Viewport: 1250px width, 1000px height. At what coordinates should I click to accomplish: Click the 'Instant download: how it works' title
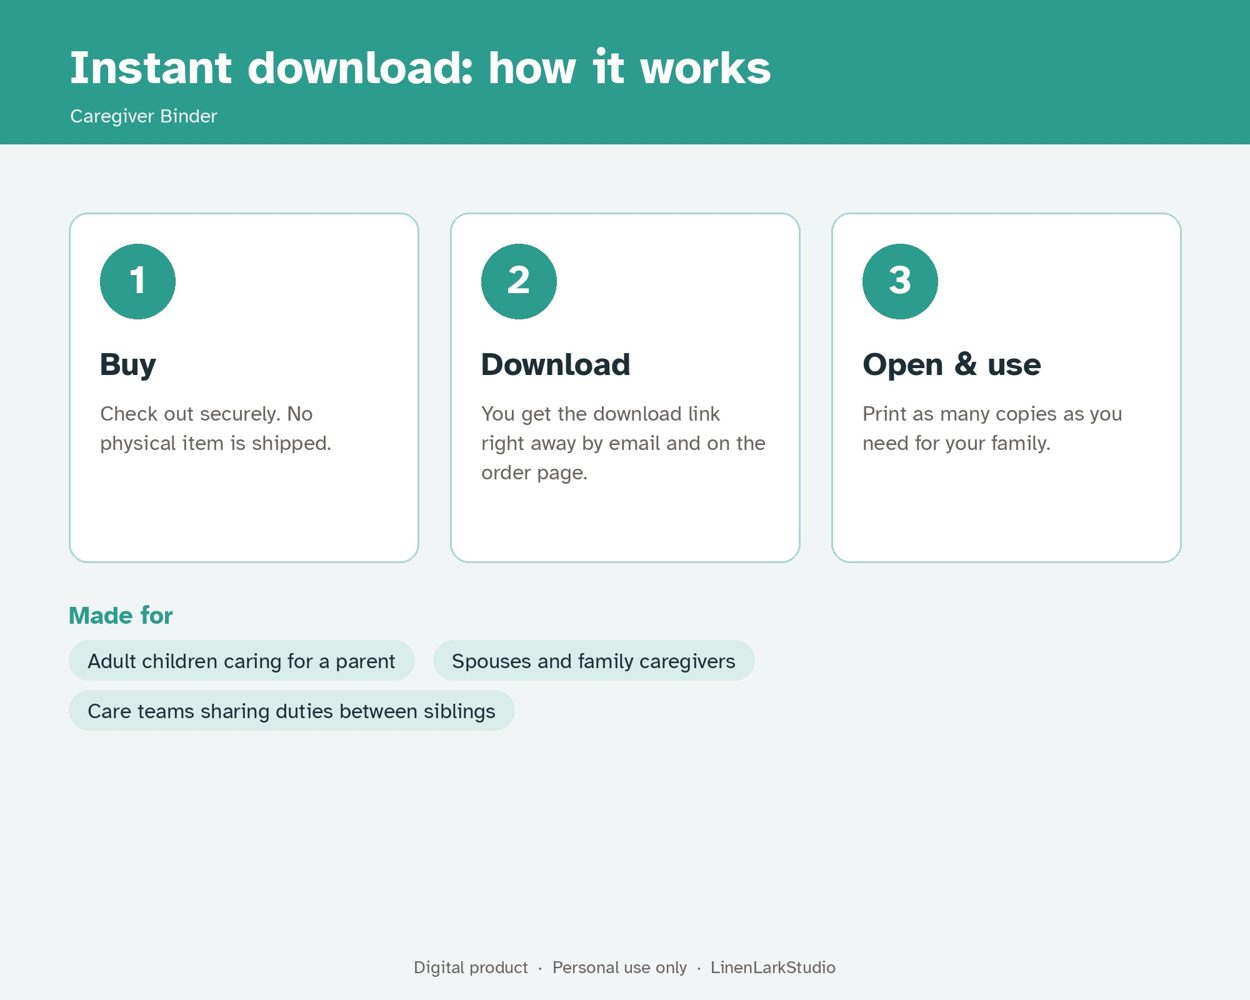point(420,68)
